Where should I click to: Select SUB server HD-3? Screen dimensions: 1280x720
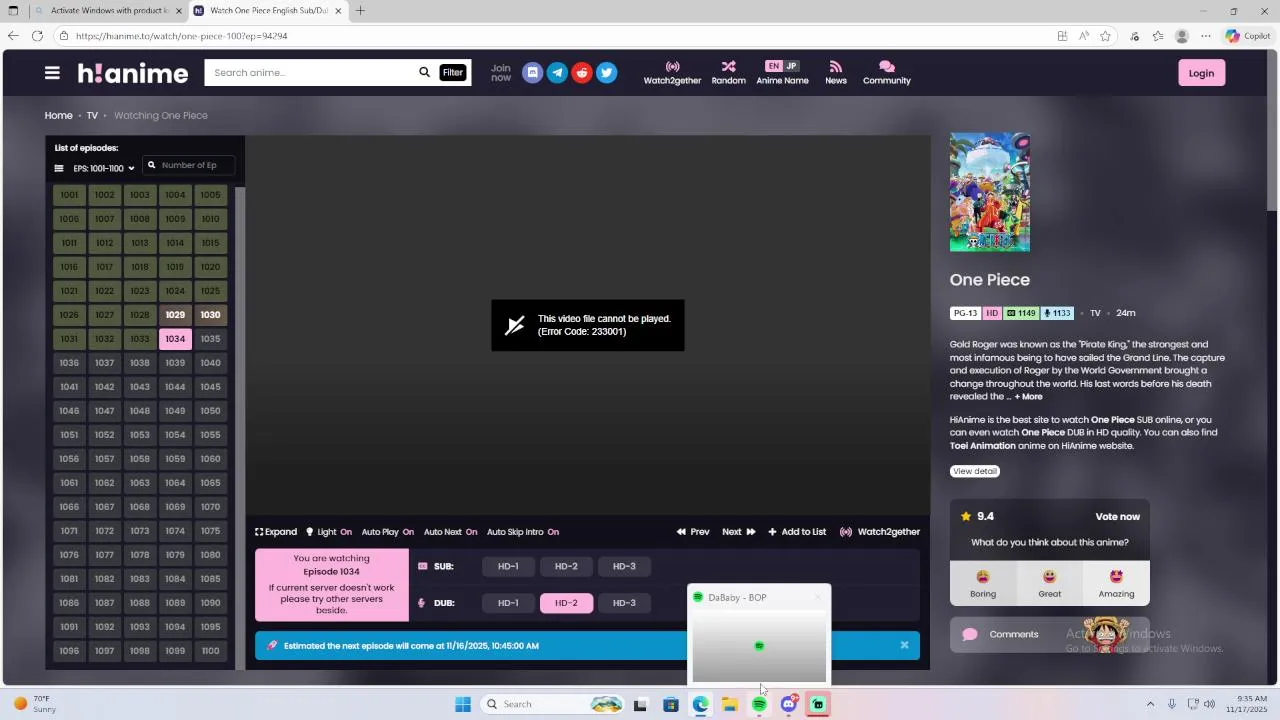[x=624, y=566]
